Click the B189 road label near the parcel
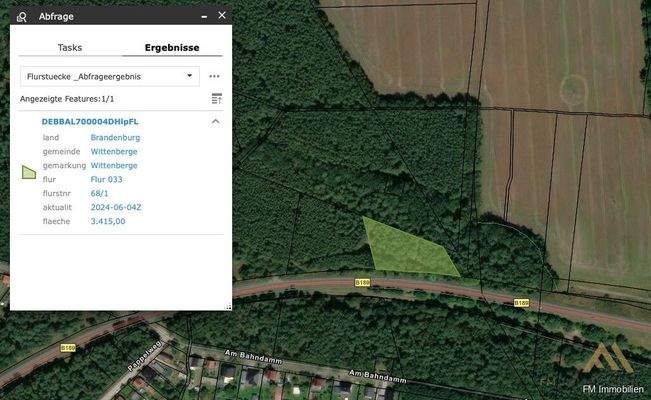Screen dimensions: 651x400 click(362, 283)
